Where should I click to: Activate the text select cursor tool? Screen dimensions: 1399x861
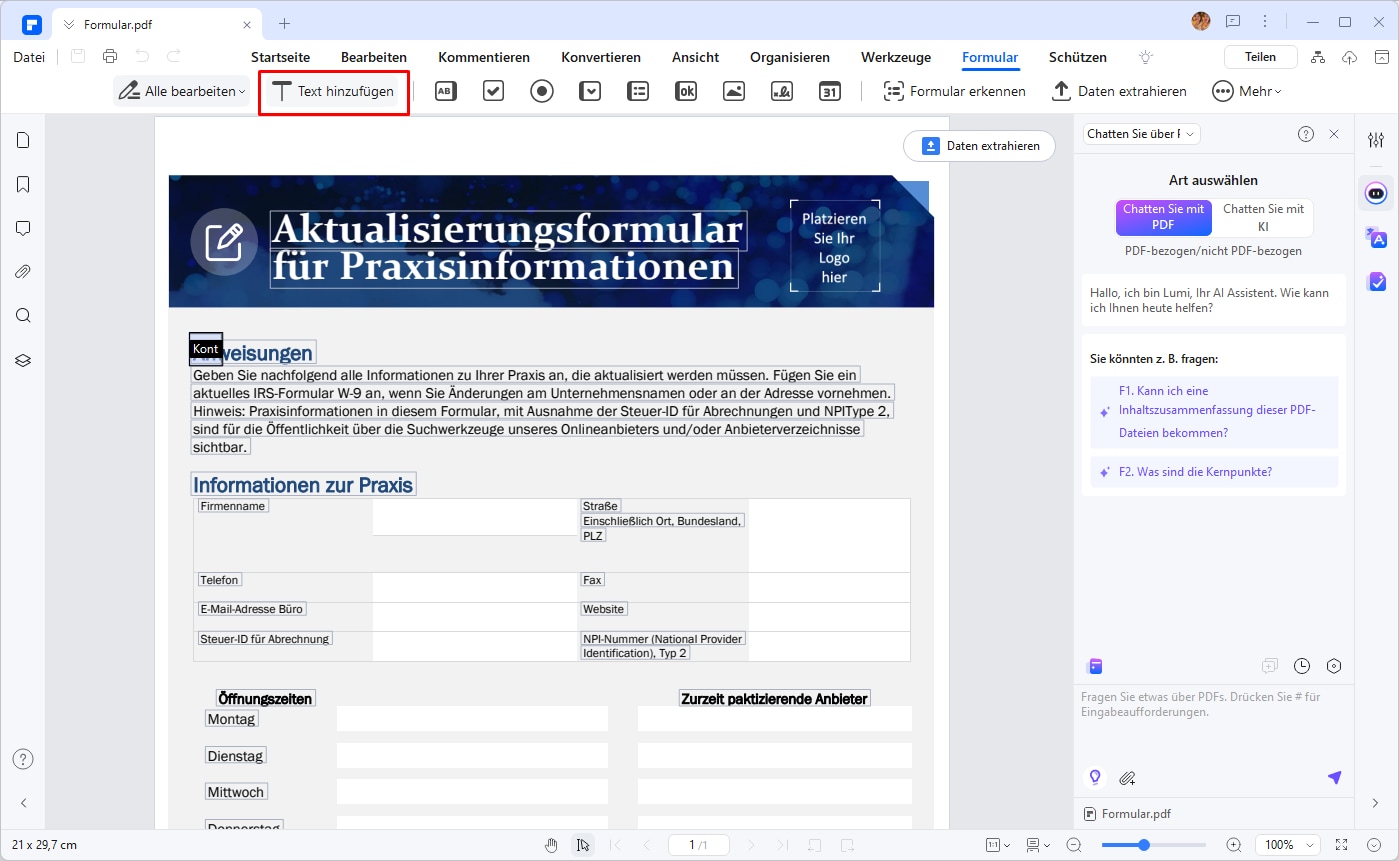click(x=583, y=845)
